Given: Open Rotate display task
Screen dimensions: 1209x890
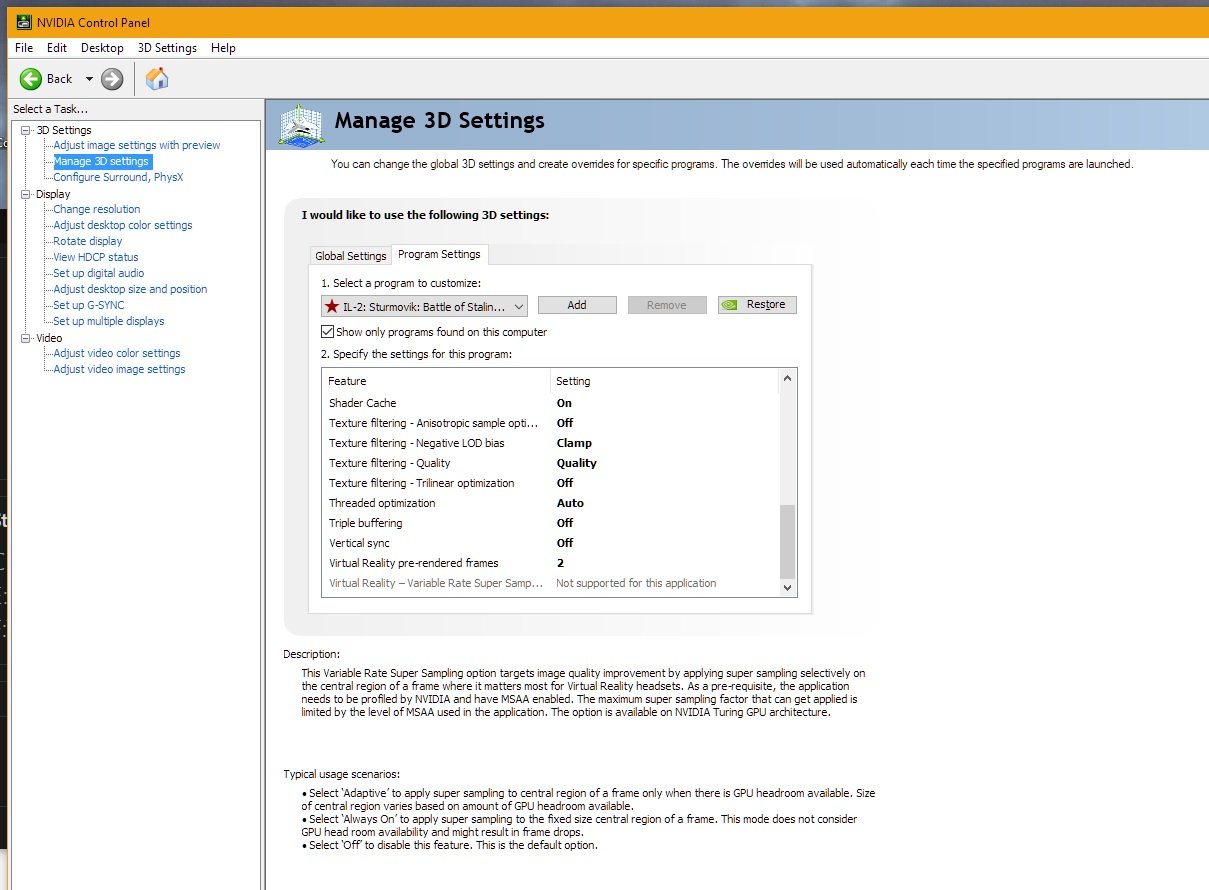Looking at the screenshot, I should [x=88, y=241].
